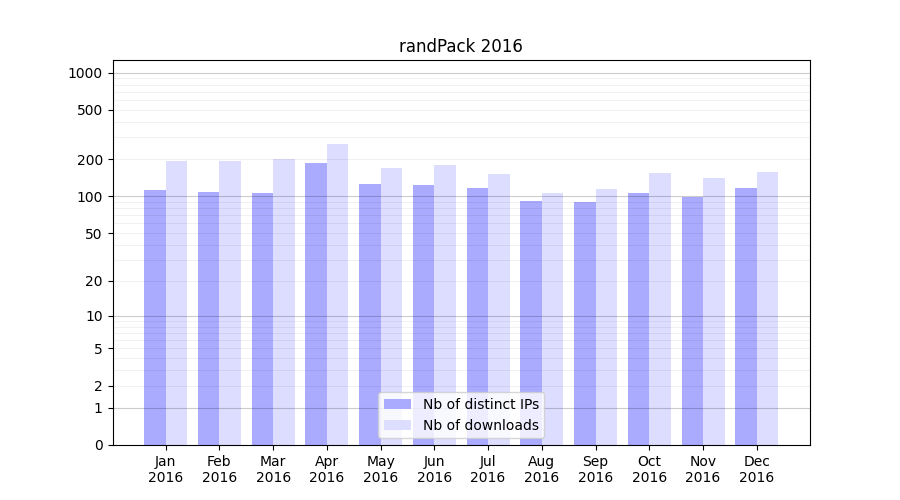Click the Jun 2016 x-axis label
The image size is (900, 500).
434,469
